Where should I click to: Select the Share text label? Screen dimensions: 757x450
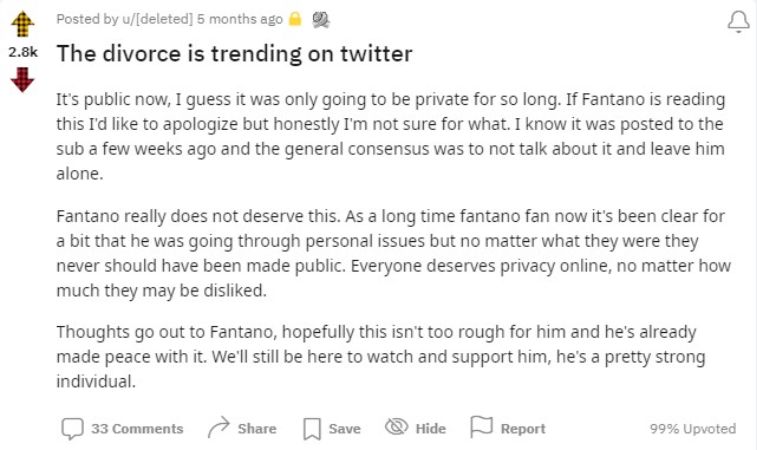pyautogui.click(x=257, y=429)
